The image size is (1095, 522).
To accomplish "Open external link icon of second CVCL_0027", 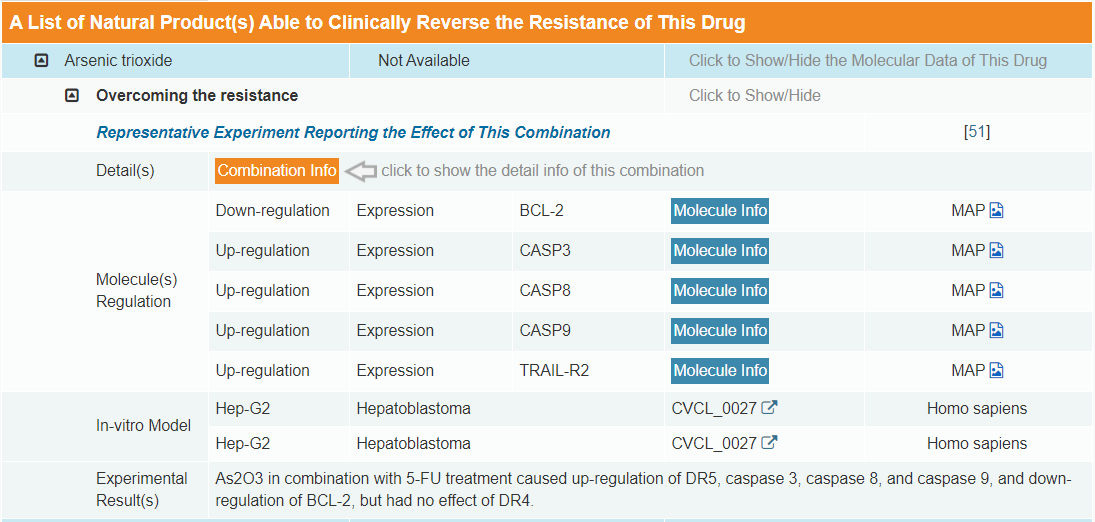I will click(x=769, y=443).
